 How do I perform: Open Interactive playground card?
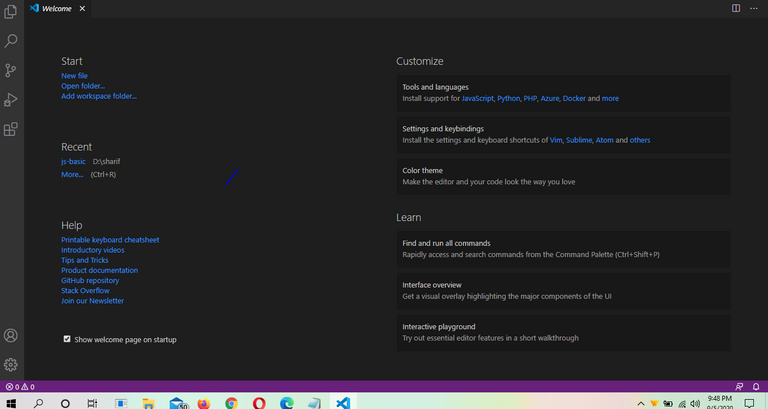pyautogui.click(x=563, y=332)
